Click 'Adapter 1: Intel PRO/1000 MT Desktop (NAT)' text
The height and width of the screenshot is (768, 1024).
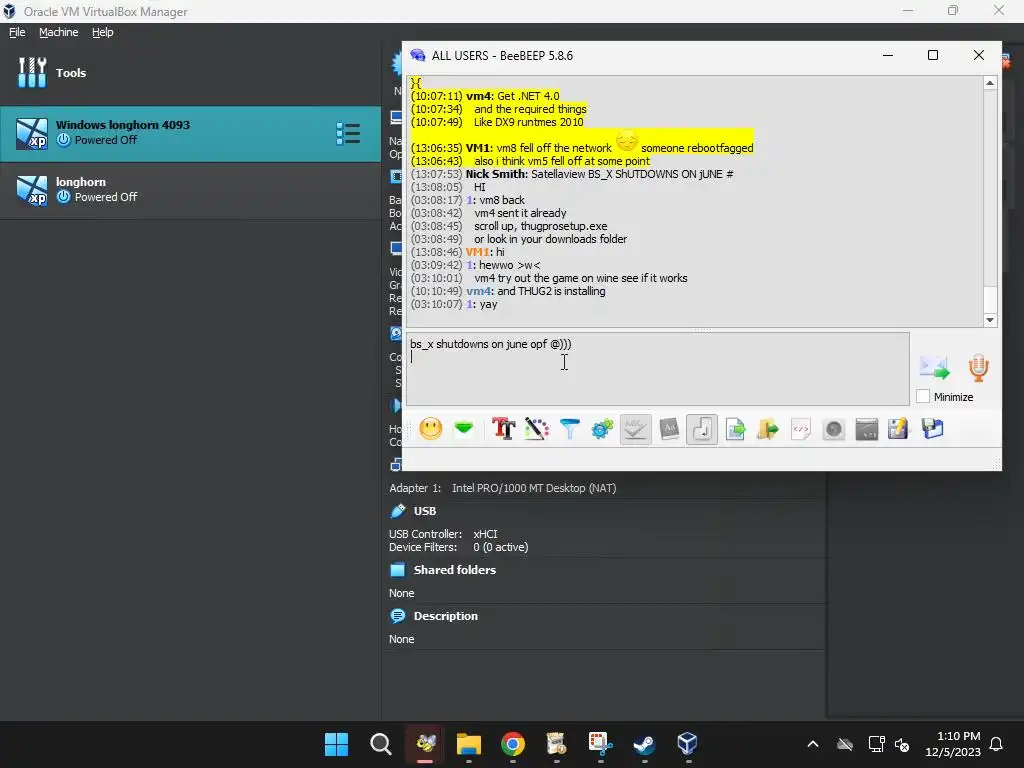[502, 488]
